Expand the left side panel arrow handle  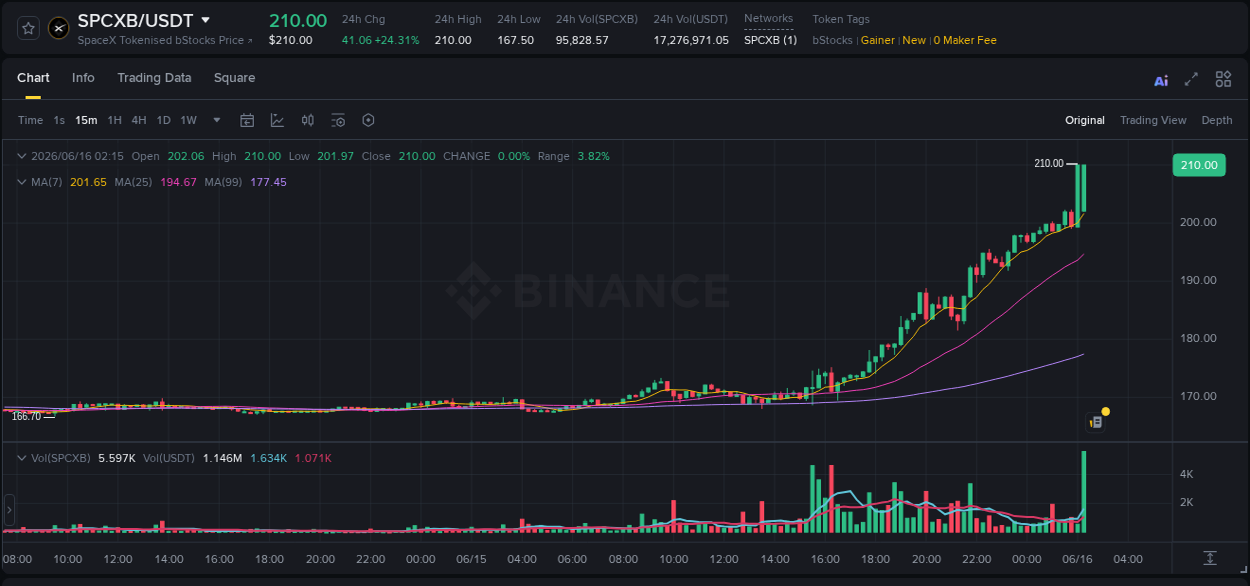9,510
